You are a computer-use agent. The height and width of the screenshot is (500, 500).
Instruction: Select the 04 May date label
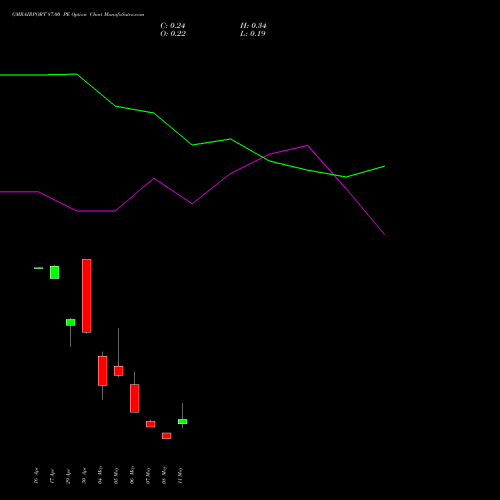(x=100, y=475)
